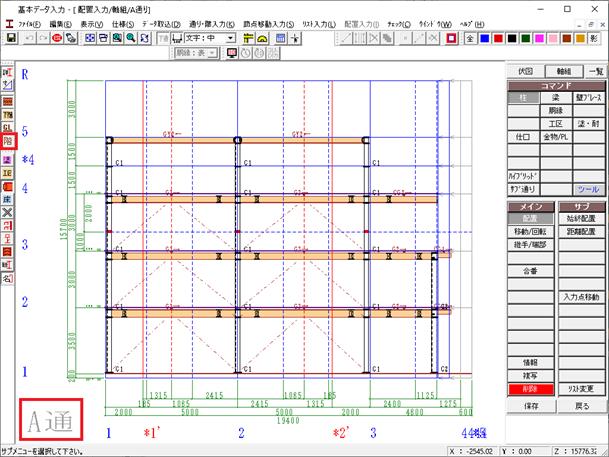Image resolution: width=609 pixels, height=457 pixels.
Task: Open the 文字:中 text size dropdown
Action: (x=231, y=38)
